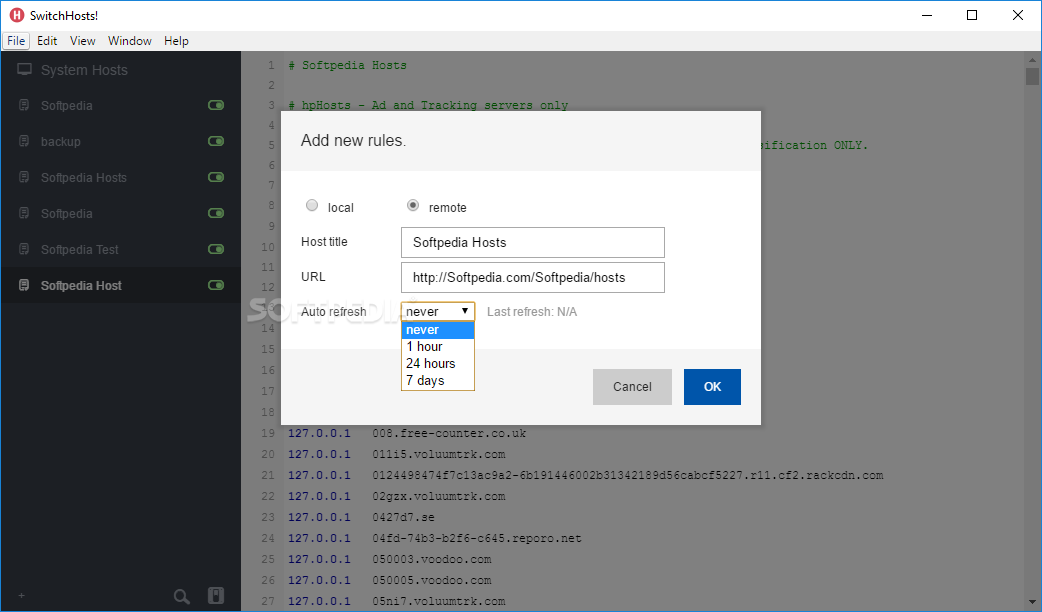Select the backup hosts entry
Viewport: 1042px width, 612px height.
pos(120,141)
